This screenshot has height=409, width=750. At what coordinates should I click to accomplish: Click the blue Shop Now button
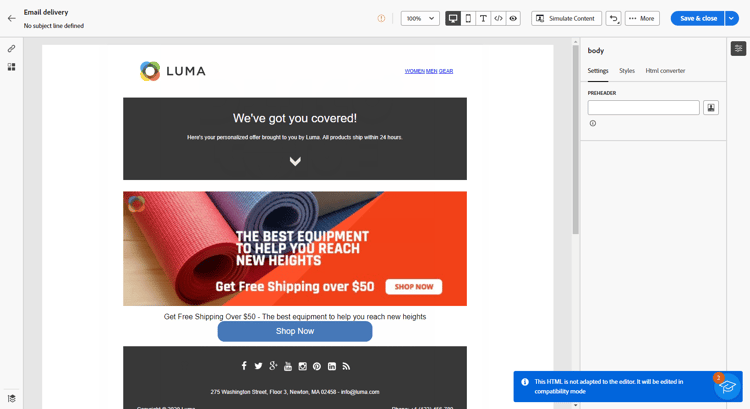(295, 332)
